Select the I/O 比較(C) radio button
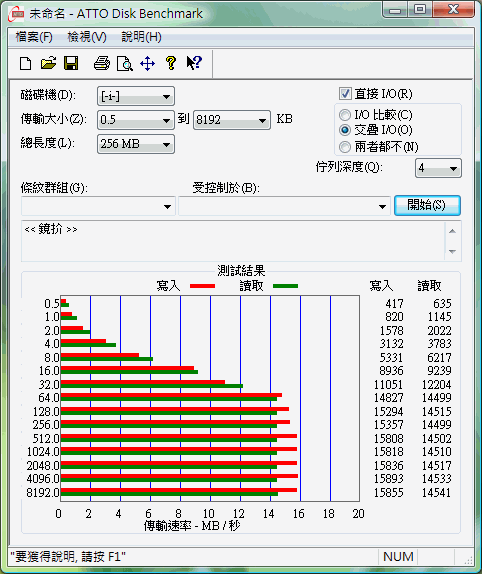The height and width of the screenshot is (574, 482). click(x=345, y=115)
